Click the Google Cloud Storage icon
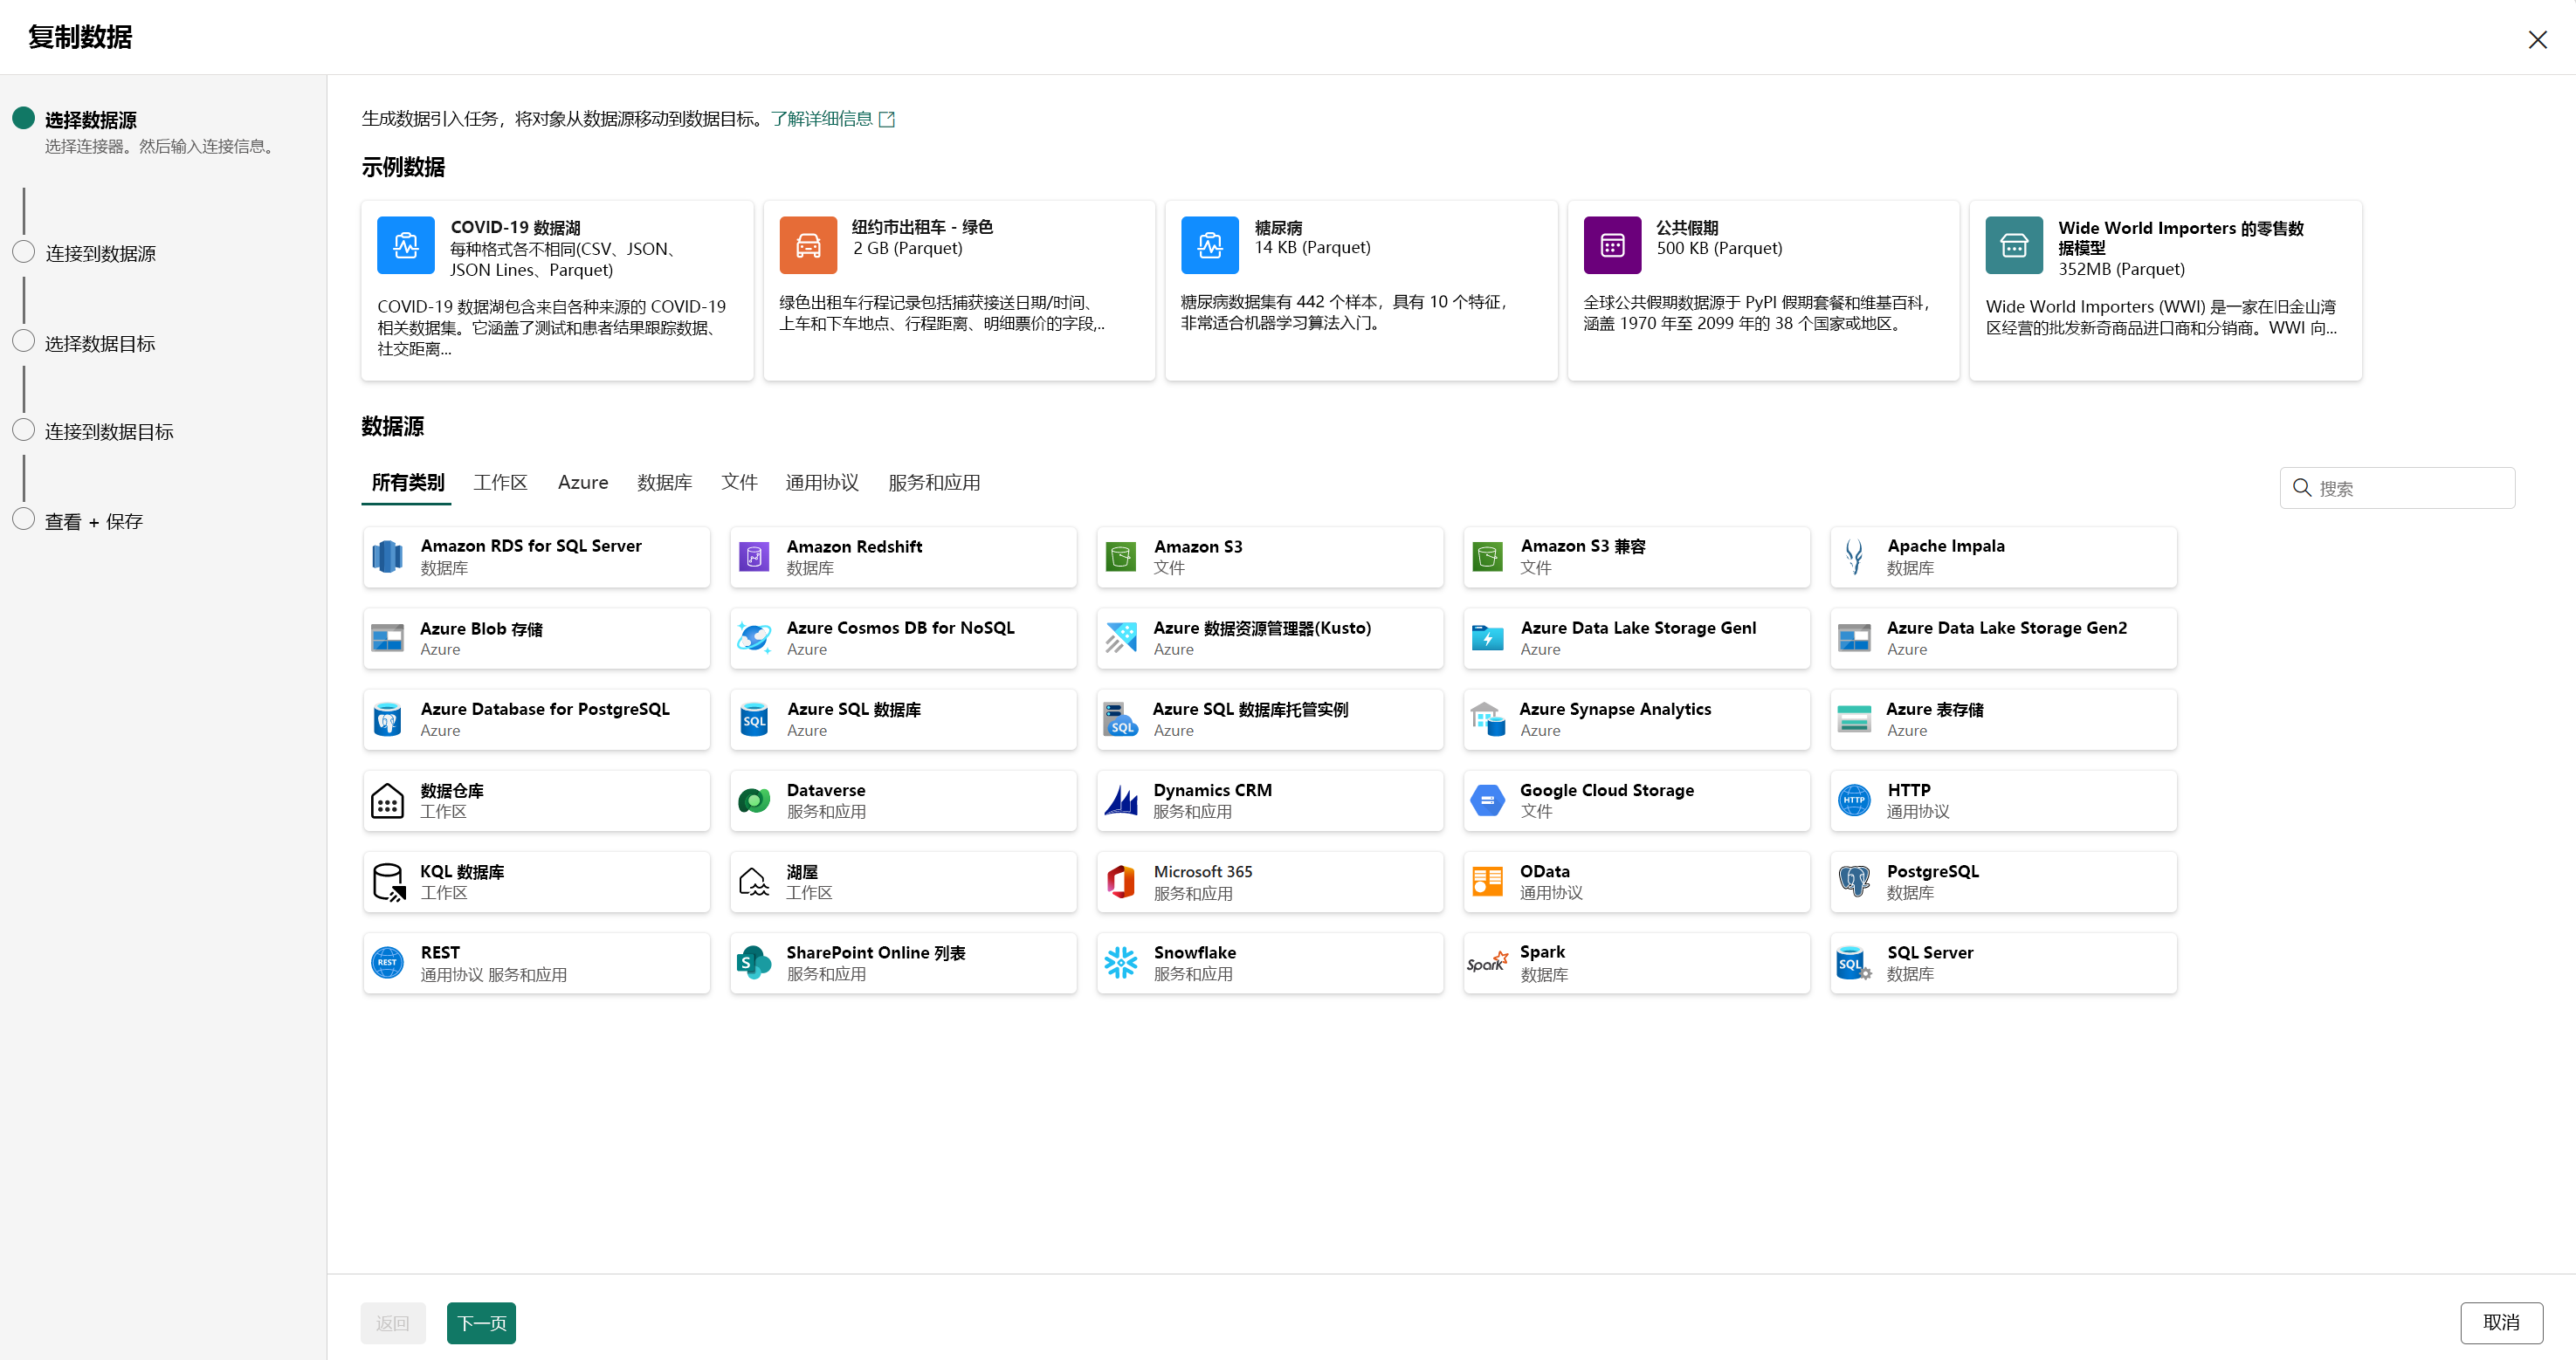This screenshot has width=2576, height=1360. [x=1488, y=801]
